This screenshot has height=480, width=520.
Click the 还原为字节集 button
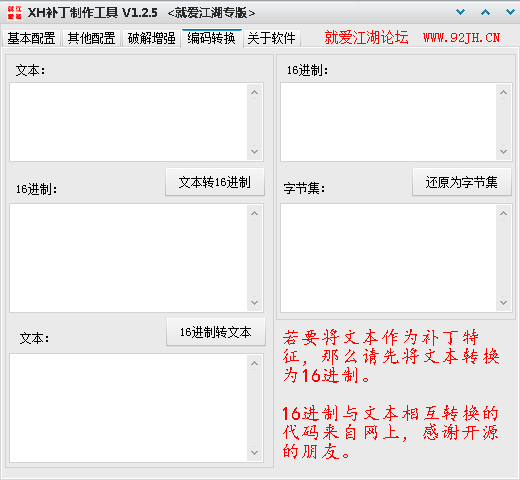coord(462,182)
